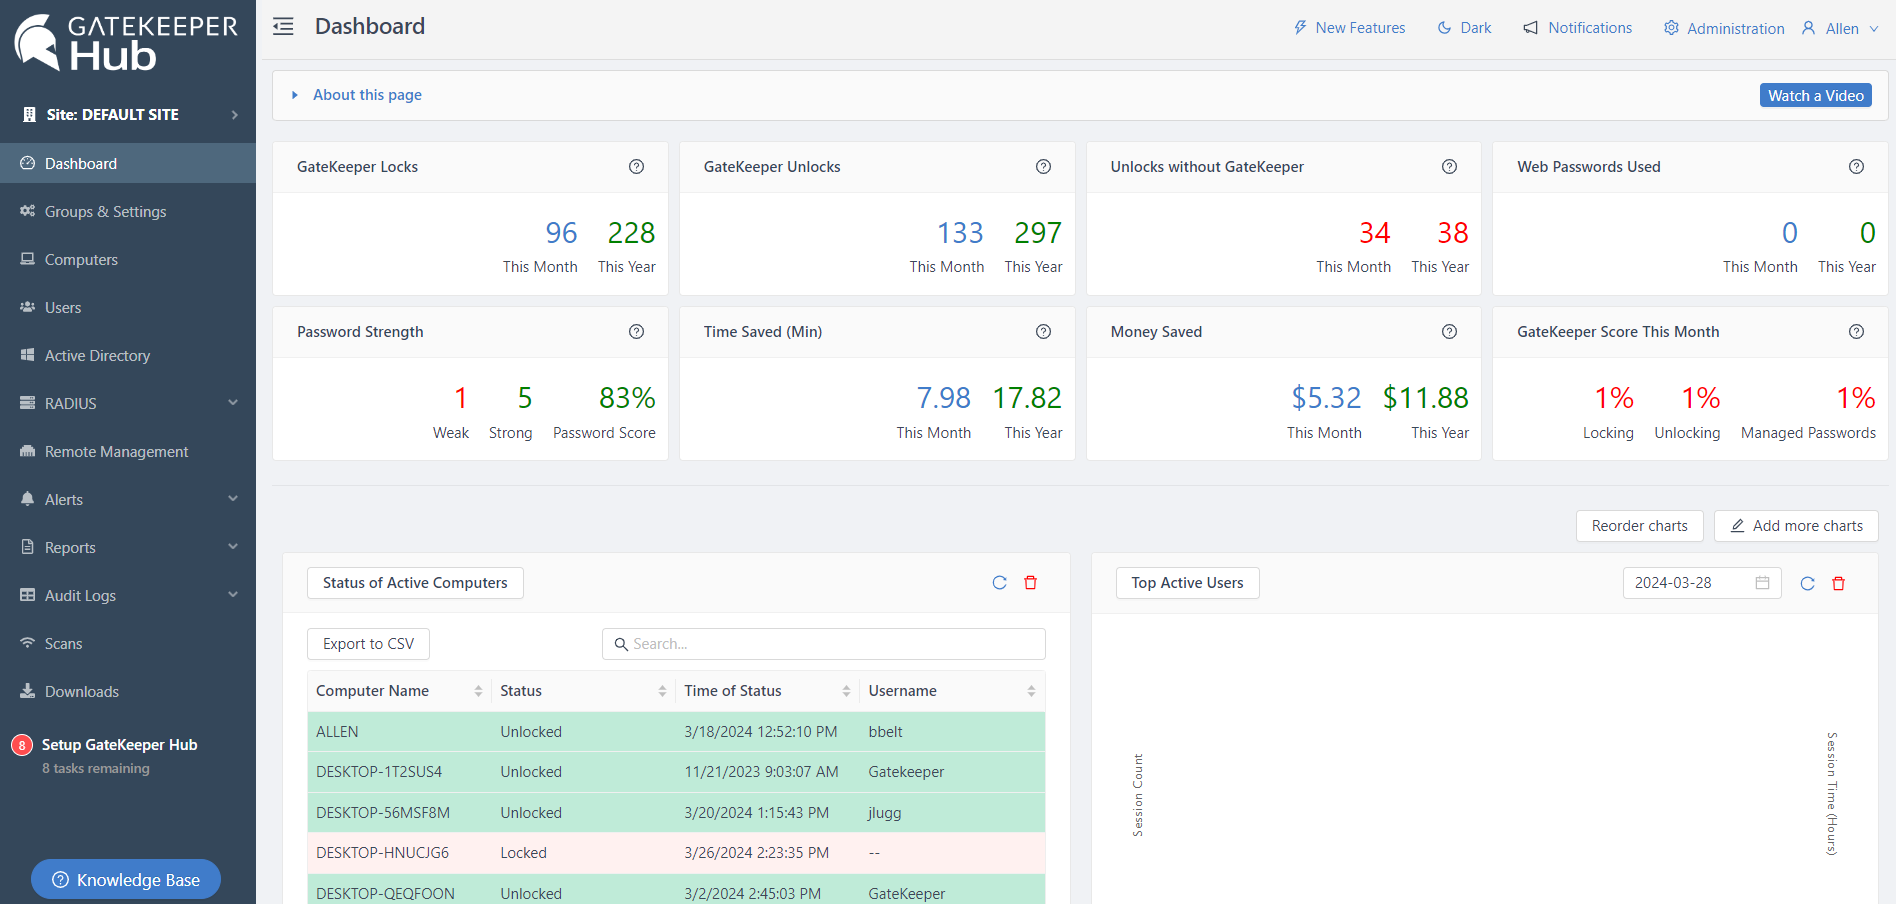Collapse the sidebar with the hamburger icon
Image resolution: width=1896 pixels, height=904 pixels.
pyautogui.click(x=283, y=27)
